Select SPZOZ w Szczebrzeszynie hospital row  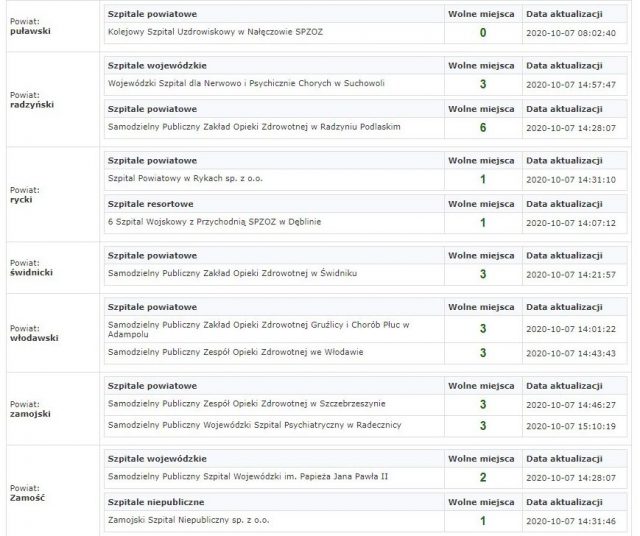365,405
